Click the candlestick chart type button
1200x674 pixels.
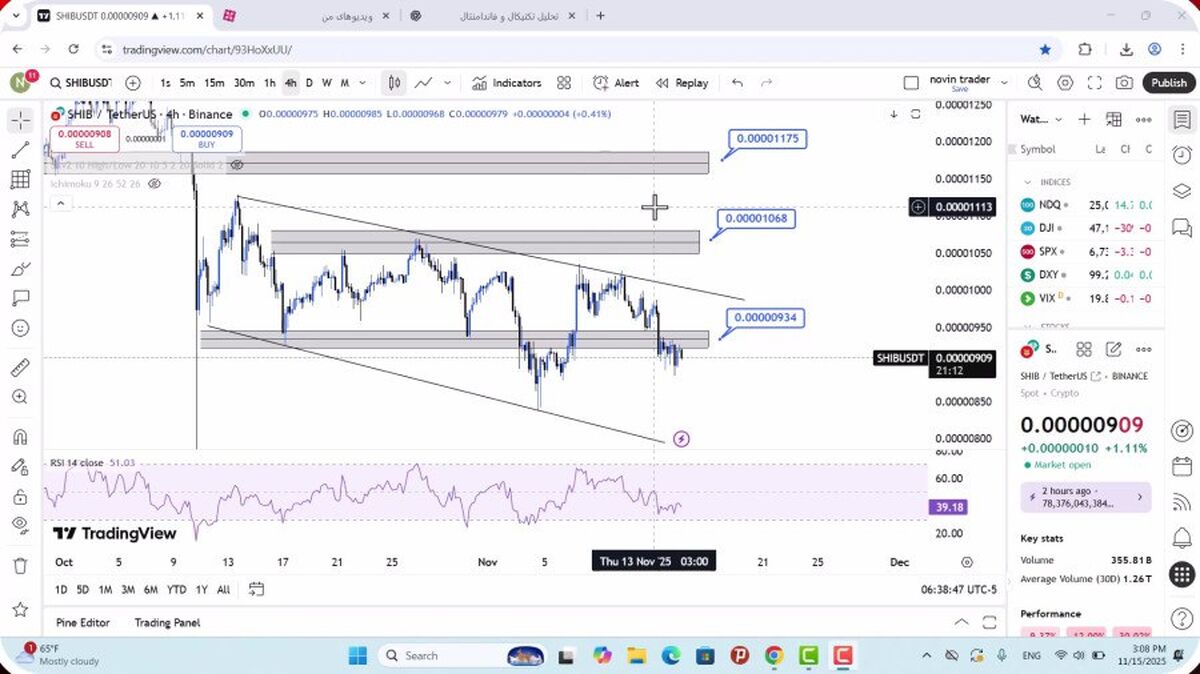395,83
